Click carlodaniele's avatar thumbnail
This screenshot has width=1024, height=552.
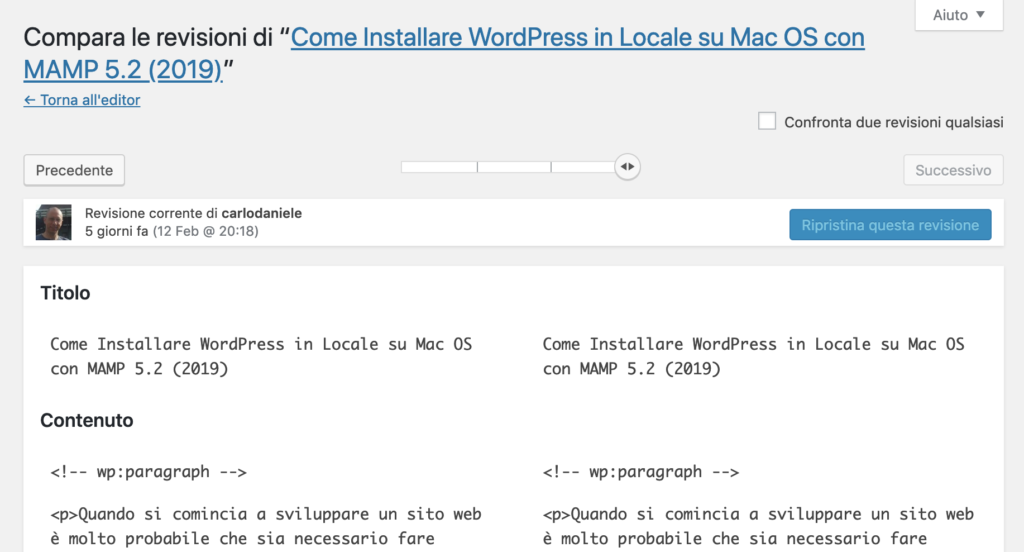(54, 222)
